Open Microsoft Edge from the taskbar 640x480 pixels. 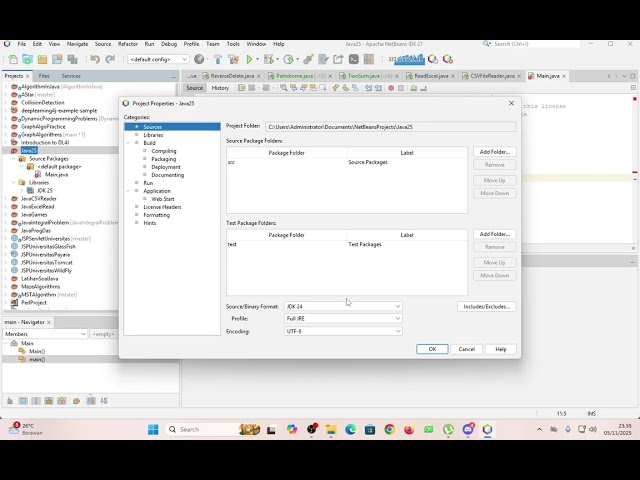(x=350, y=429)
